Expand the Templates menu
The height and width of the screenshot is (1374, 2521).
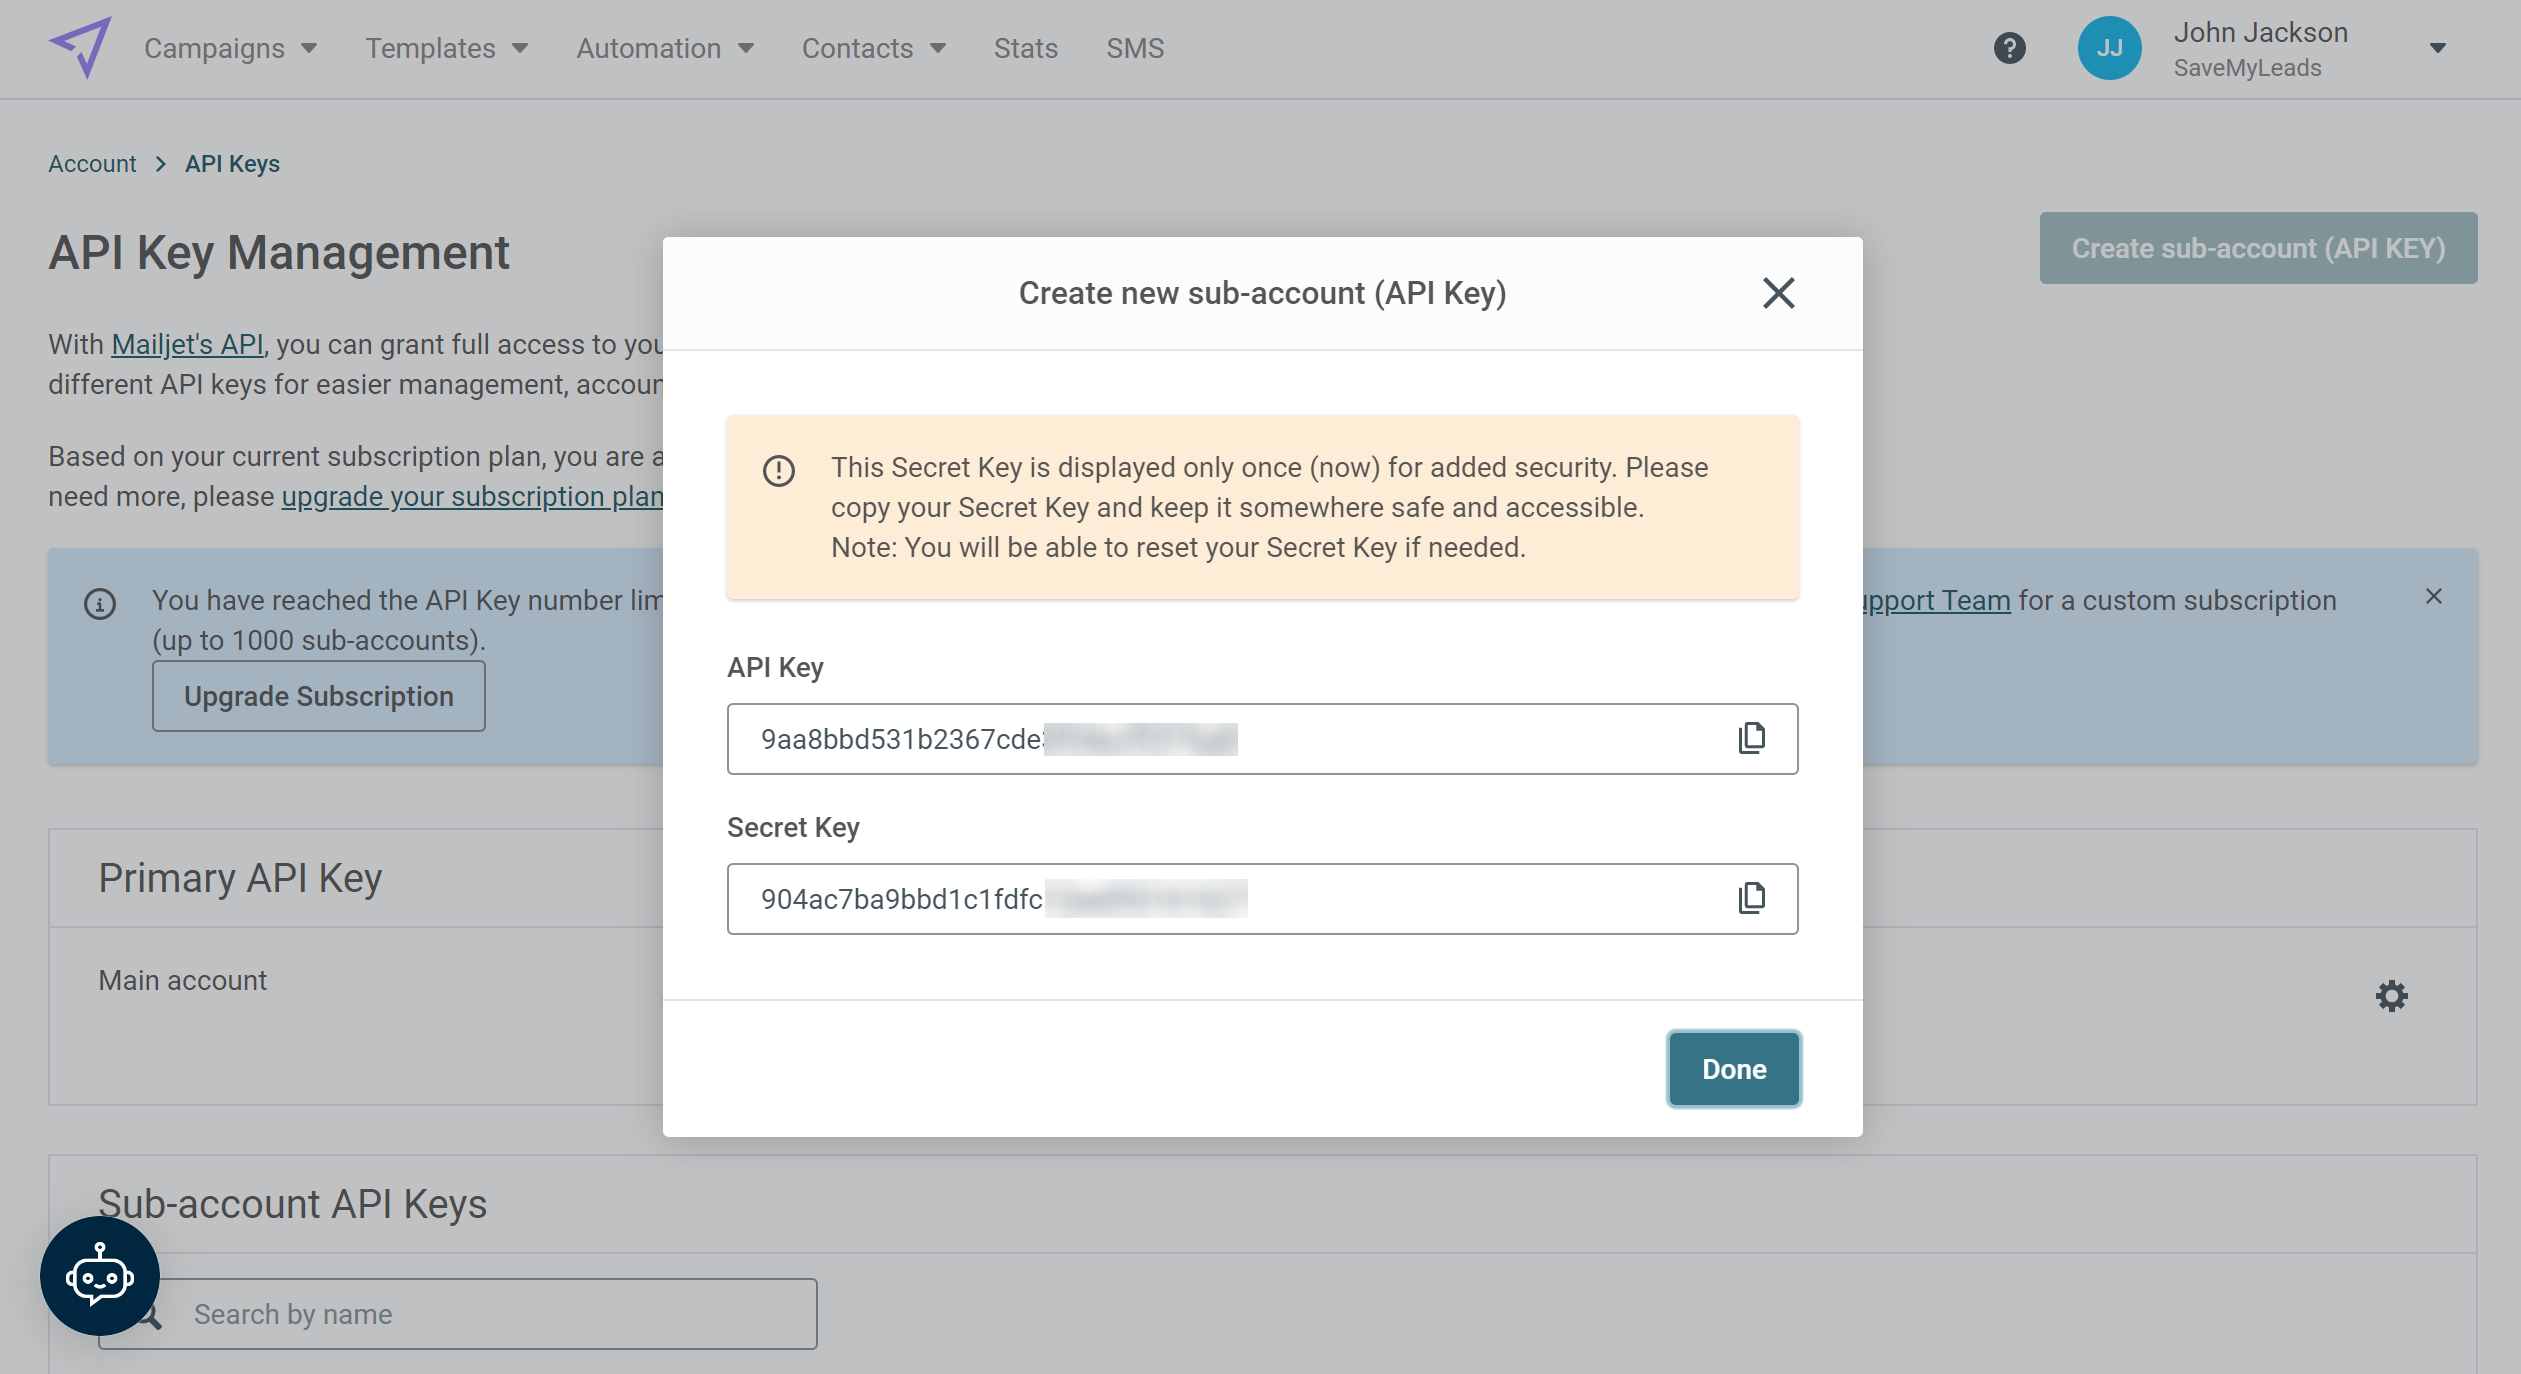click(x=446, y=48)
